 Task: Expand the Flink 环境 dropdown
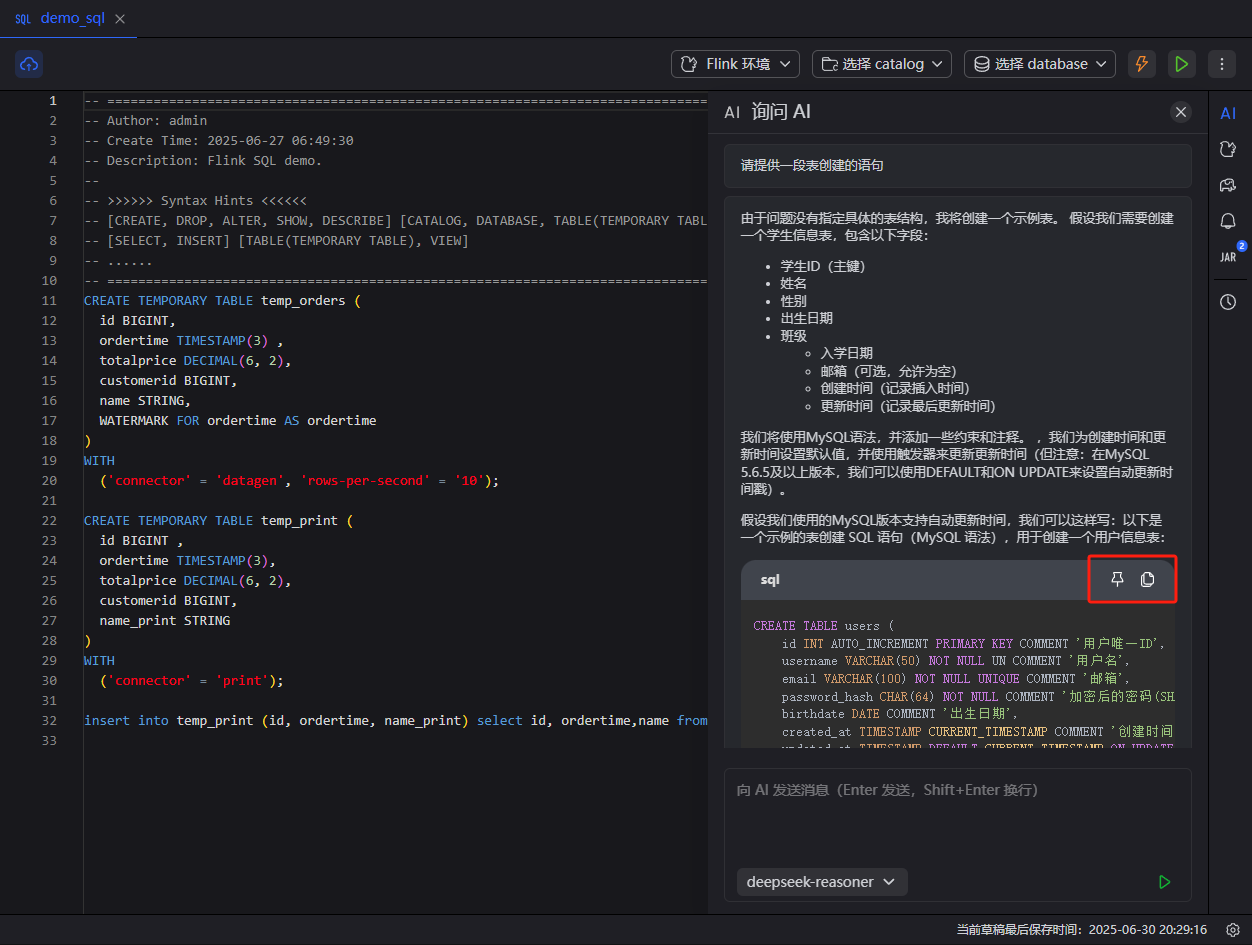tap(735, 64)
